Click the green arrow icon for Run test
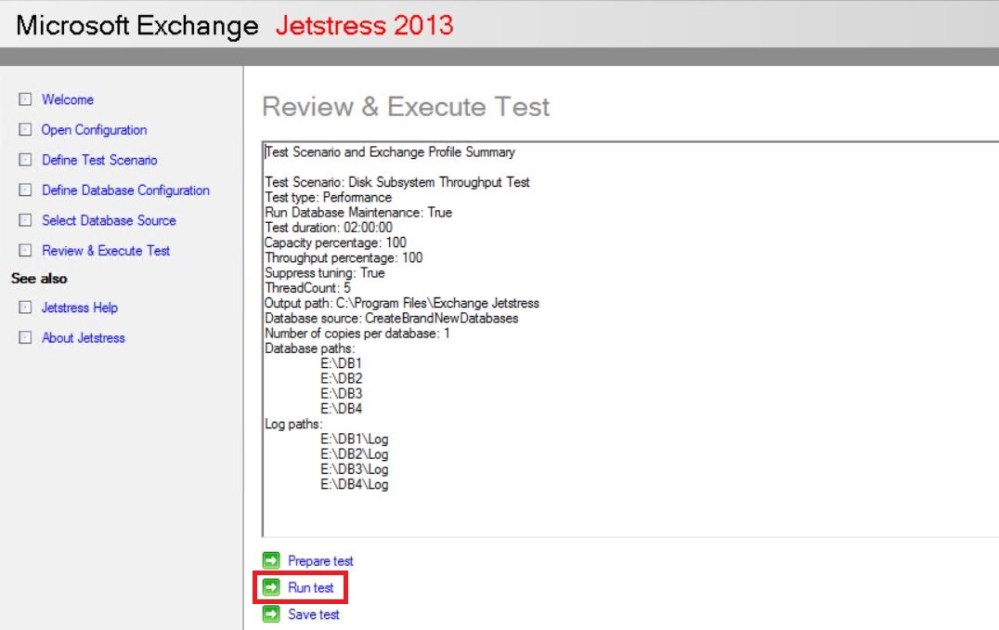 point(271,588)
